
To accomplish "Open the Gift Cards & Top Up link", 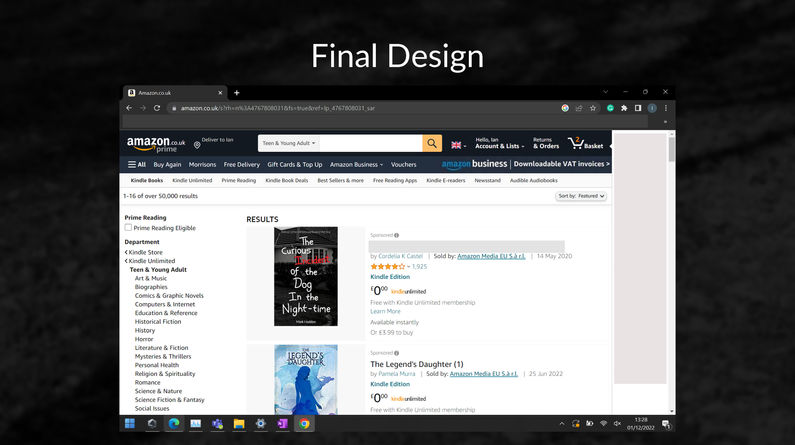I will click(x=295, y=165).
